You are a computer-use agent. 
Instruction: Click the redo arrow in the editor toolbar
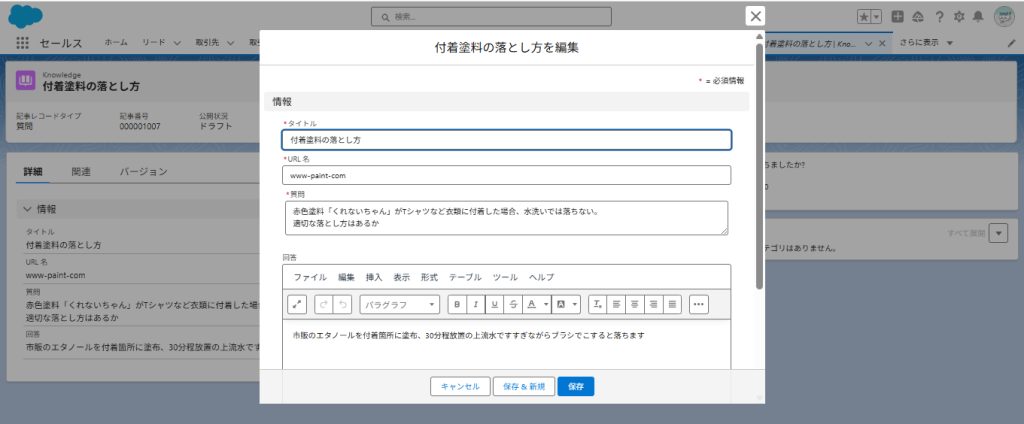pos(324,304)
